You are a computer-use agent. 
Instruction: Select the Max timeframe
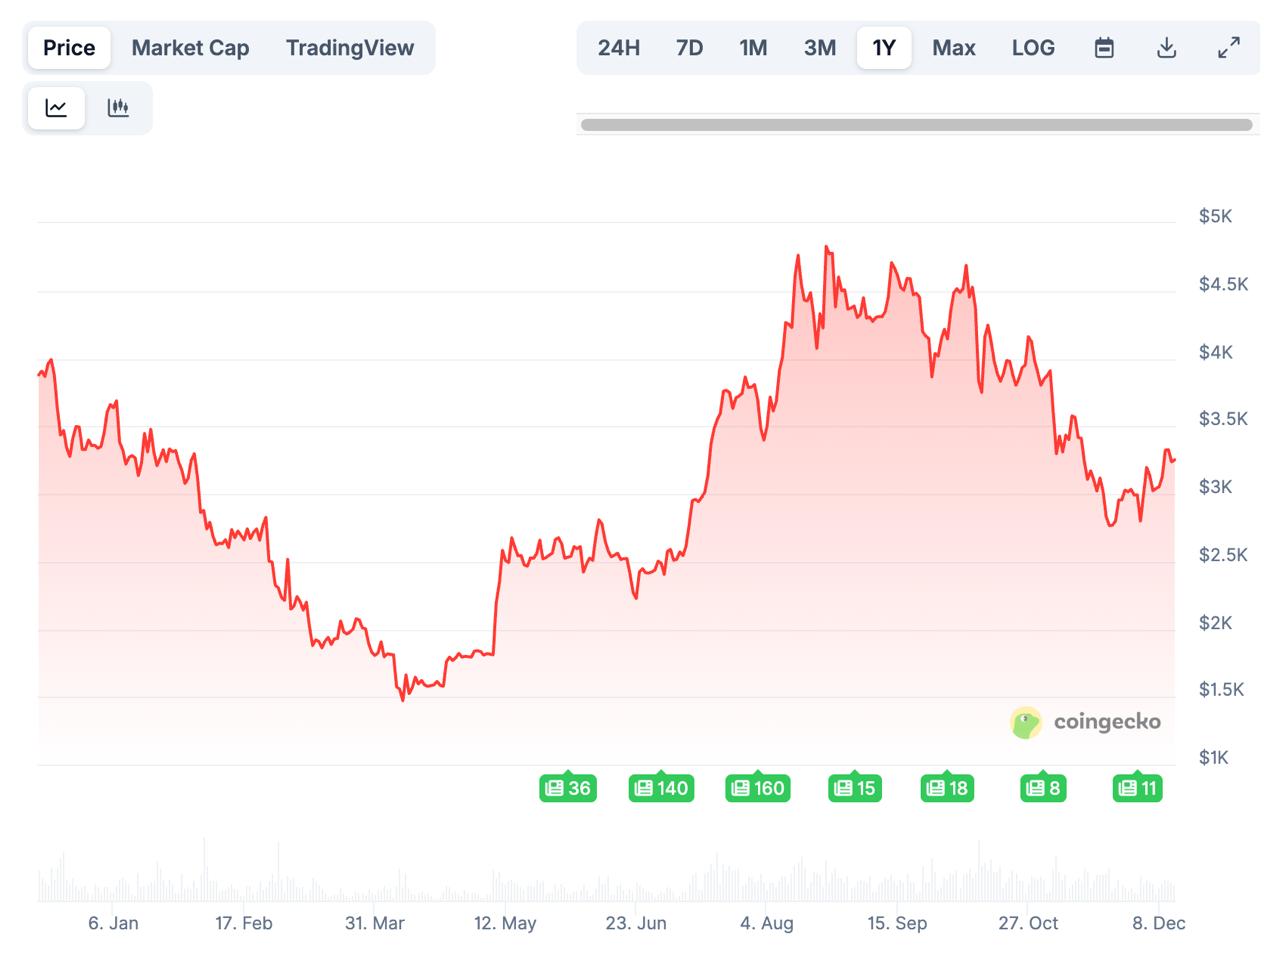tap(953, 47)
